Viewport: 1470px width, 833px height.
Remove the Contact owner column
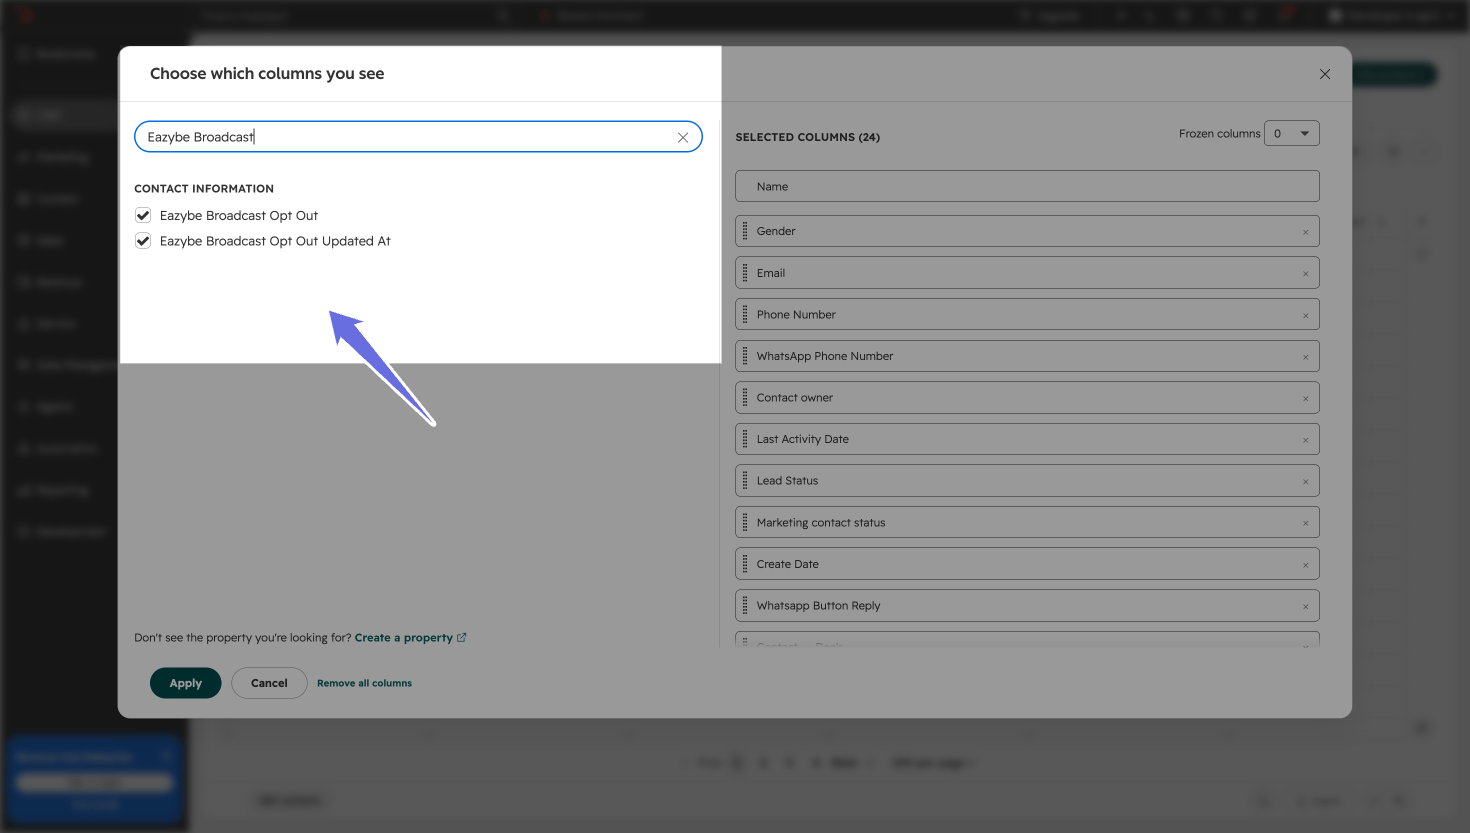(1305, 399)
